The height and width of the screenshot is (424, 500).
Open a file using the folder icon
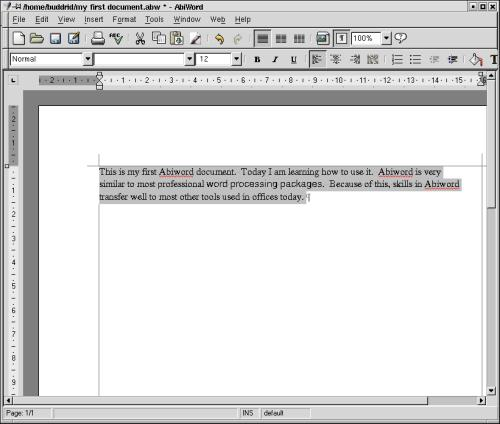click(37, 39)
